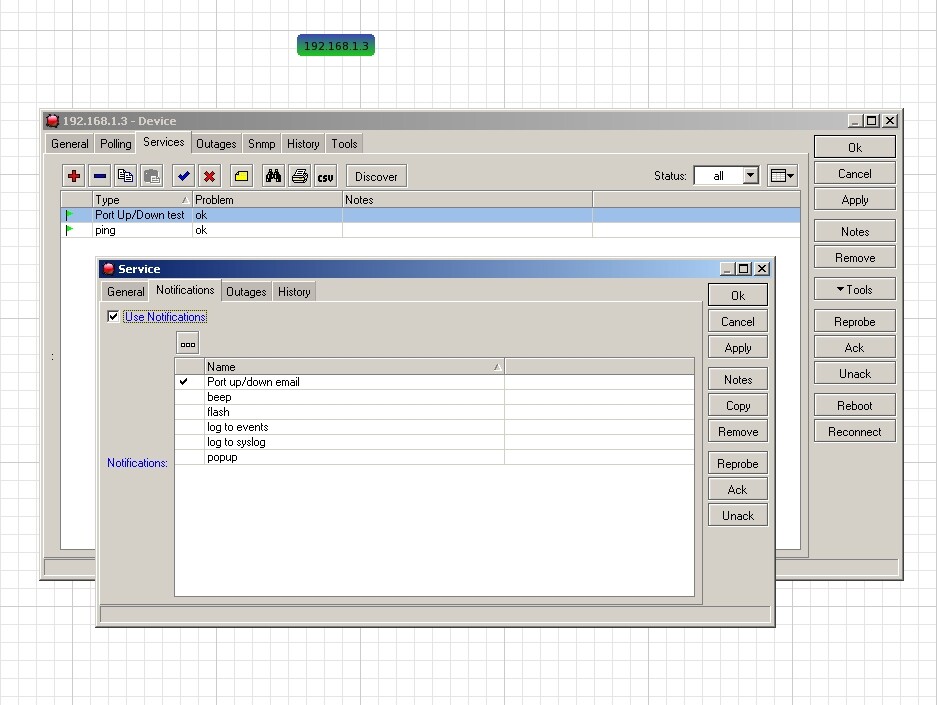This screenshot has width=937, height=705.
Task: Click the Notes column header
Action: coord(467,200)
